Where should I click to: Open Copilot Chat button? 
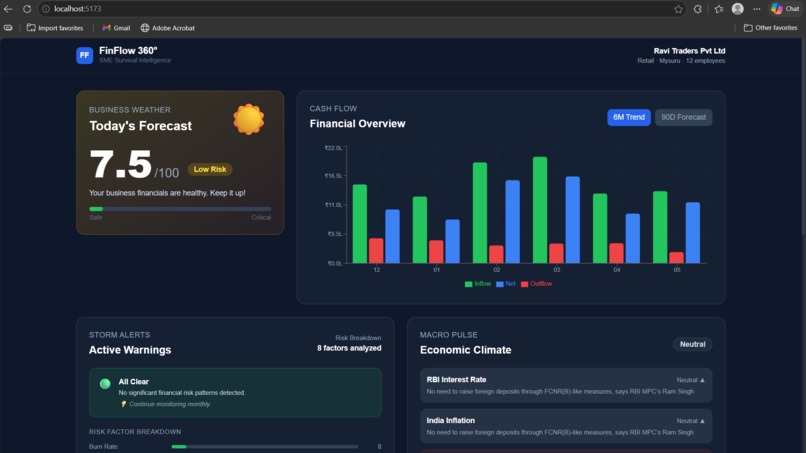[x=785, y=9]
